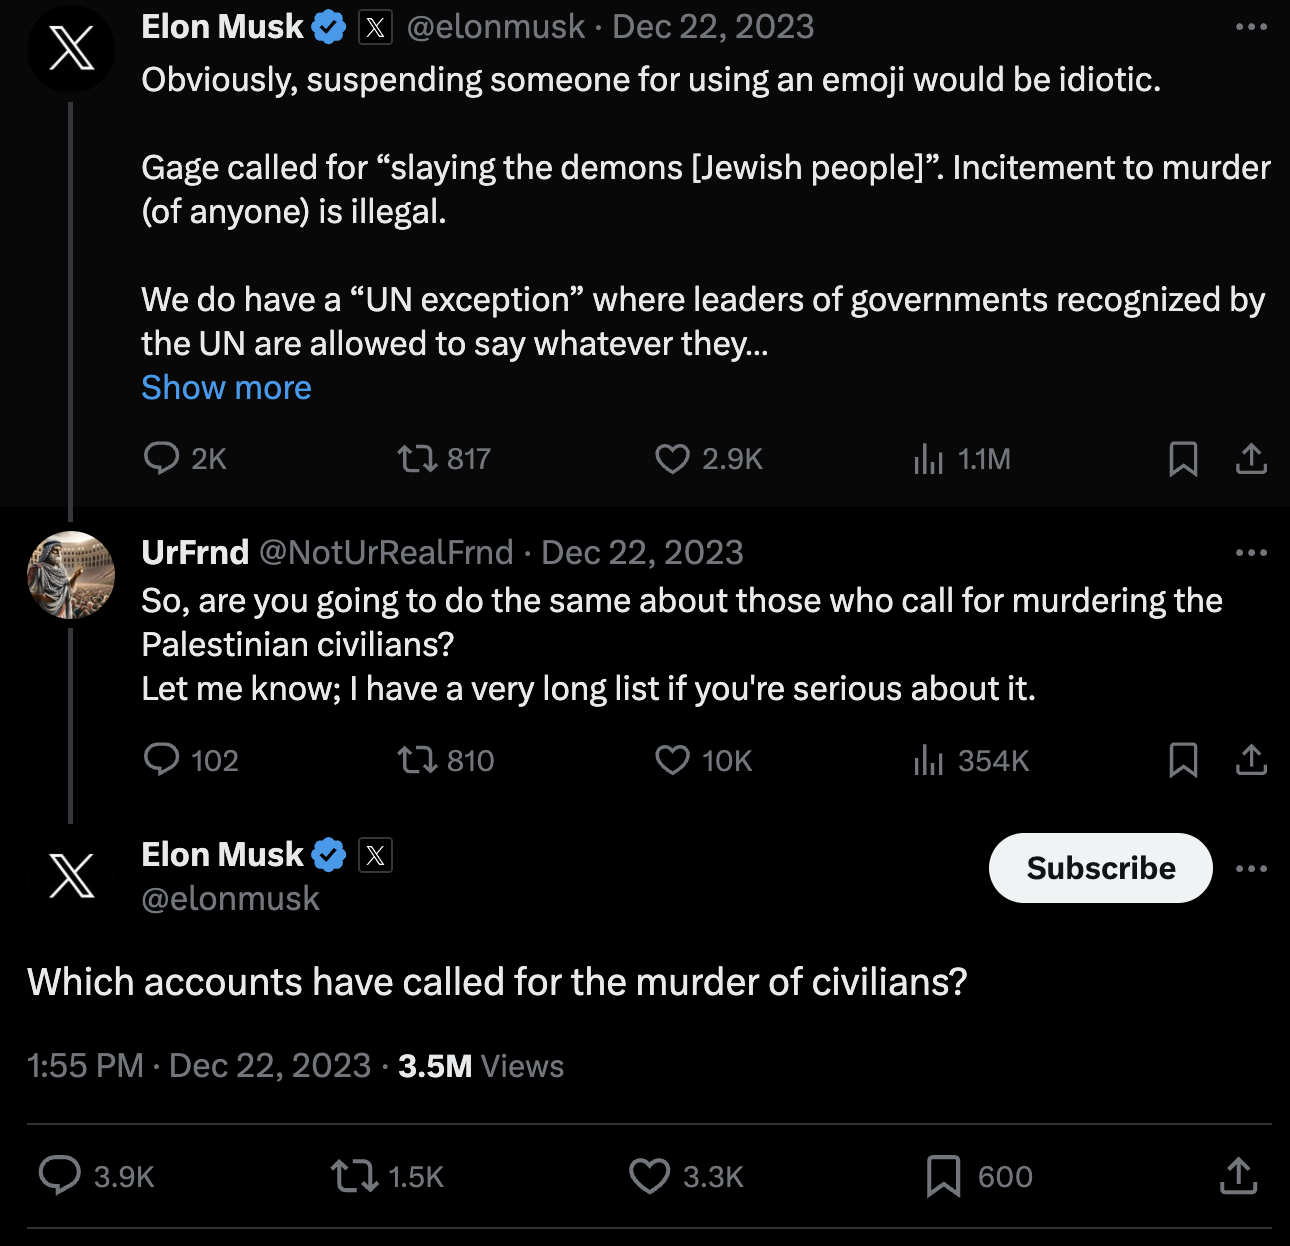Bookmark main tweet with 600 bookmarks
The width and height of the screenshot is (1290, 1246).
click(943, 1176)
